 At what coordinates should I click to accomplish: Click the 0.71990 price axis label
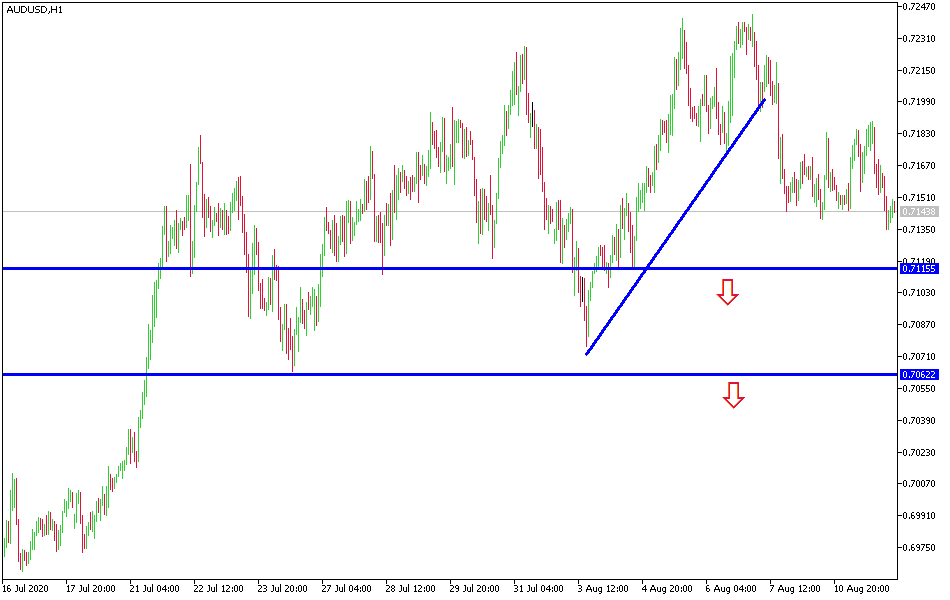point(918,101)
